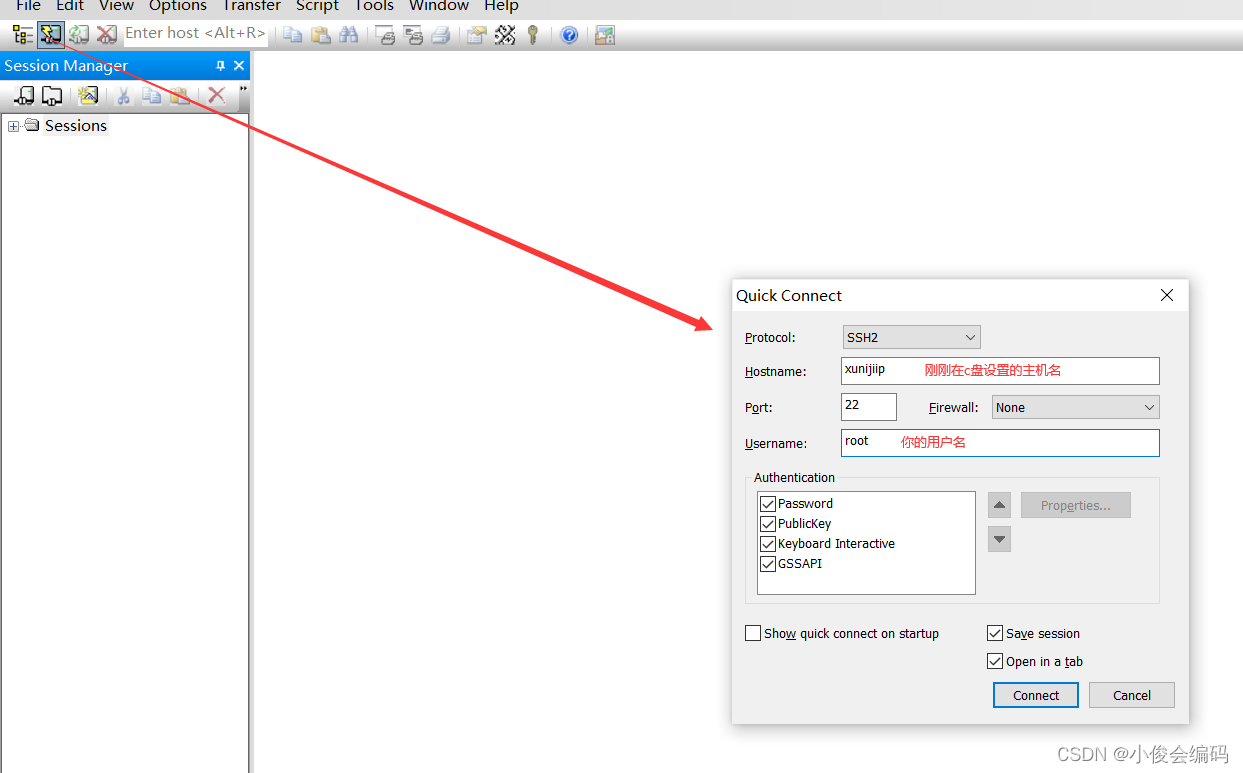Close the Session Manager panel
The height and width of the screenshot is (773, 1243).
click(x=239, y=66)
